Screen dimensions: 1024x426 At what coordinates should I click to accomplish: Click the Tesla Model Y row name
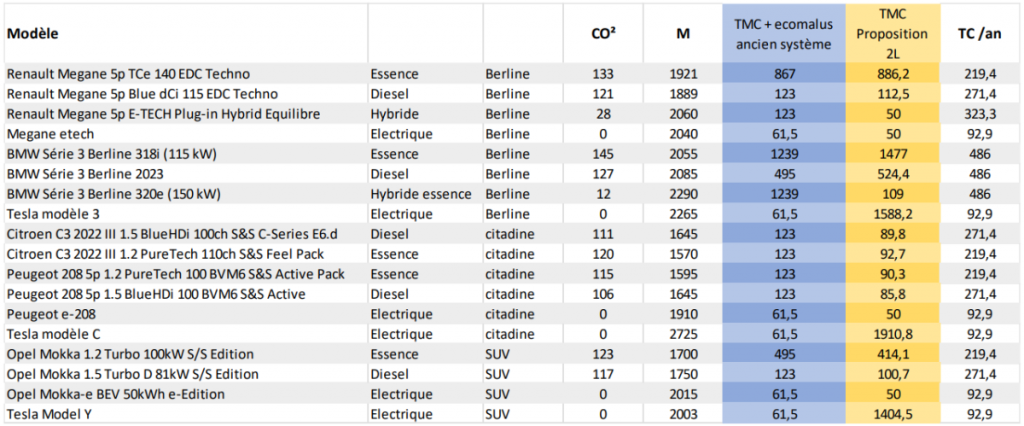click(50, 414)
